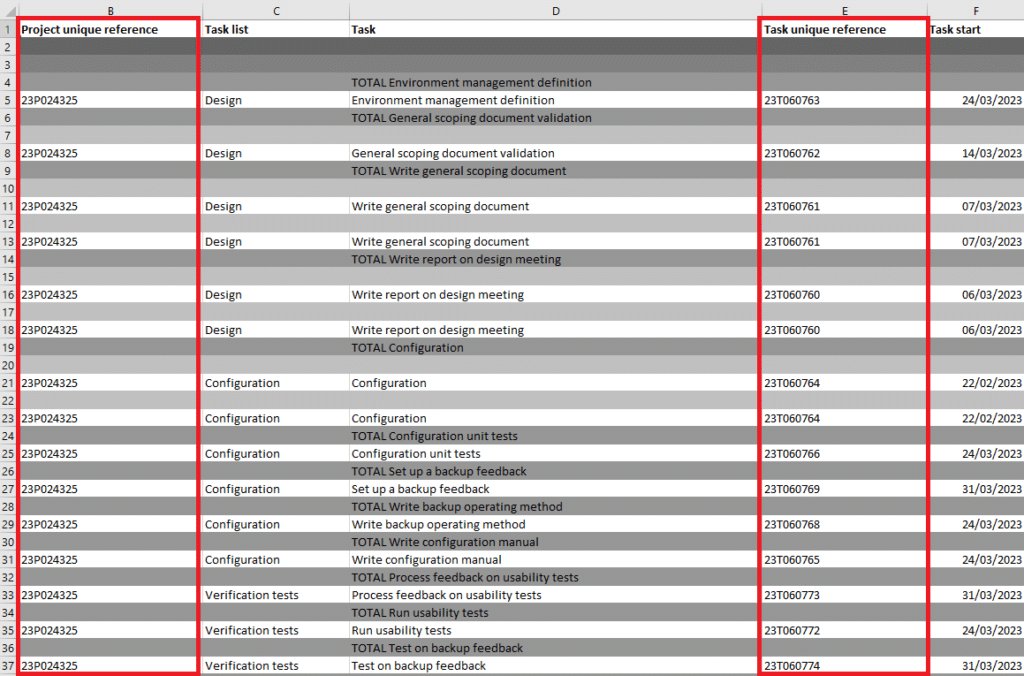1024x676 pixels.
Task: Select the "Task start" header cell
Action: point(955,30)
